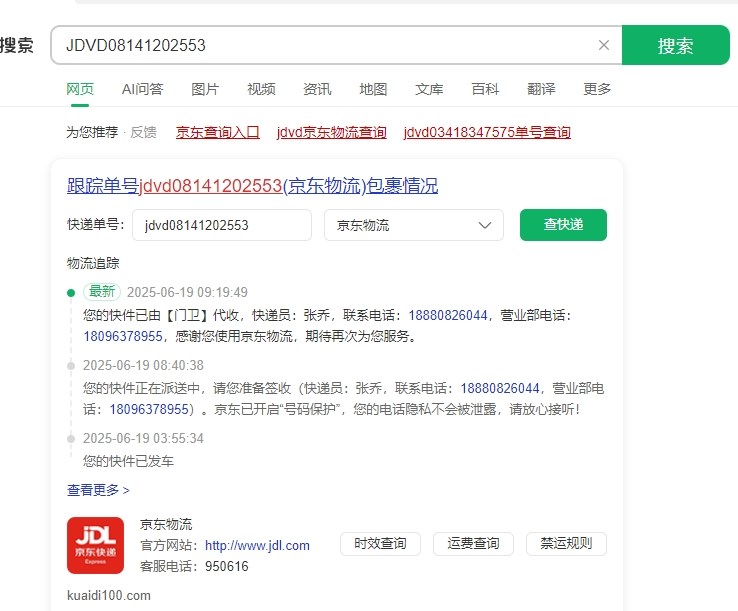
Task: Expand tracking history via 查看更多
Action: (x=98, y=490)
